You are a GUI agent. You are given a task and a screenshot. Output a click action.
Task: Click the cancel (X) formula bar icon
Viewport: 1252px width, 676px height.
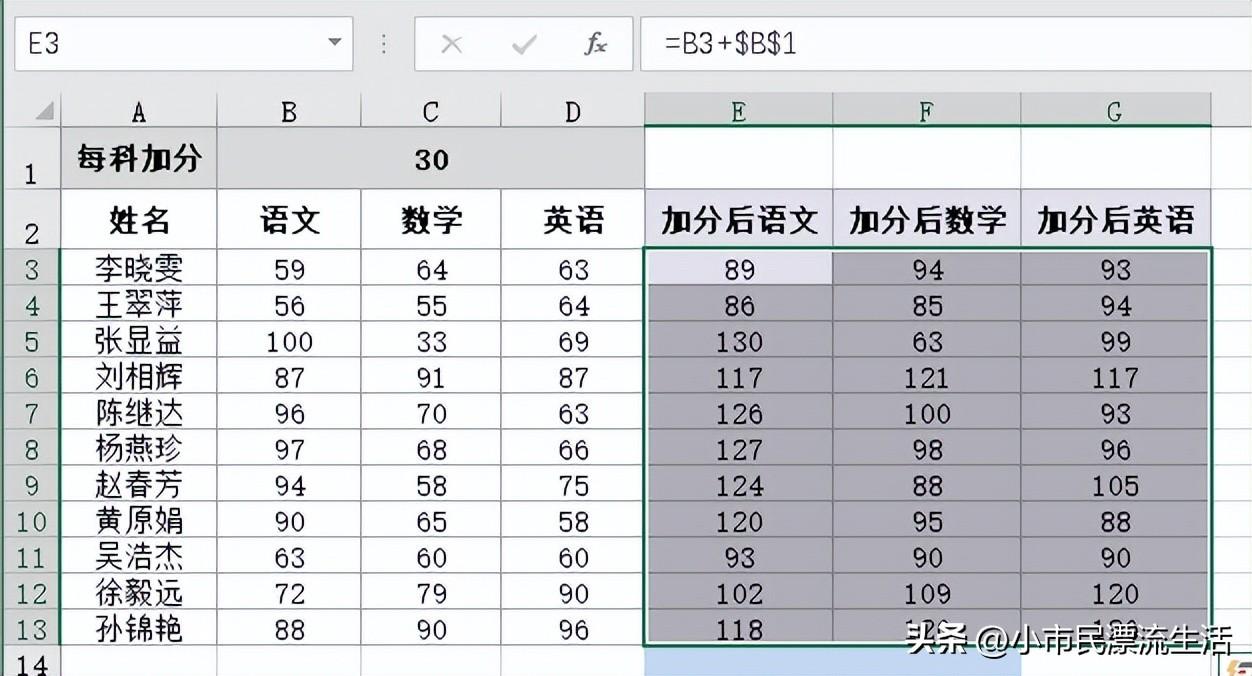pos(452,44)
